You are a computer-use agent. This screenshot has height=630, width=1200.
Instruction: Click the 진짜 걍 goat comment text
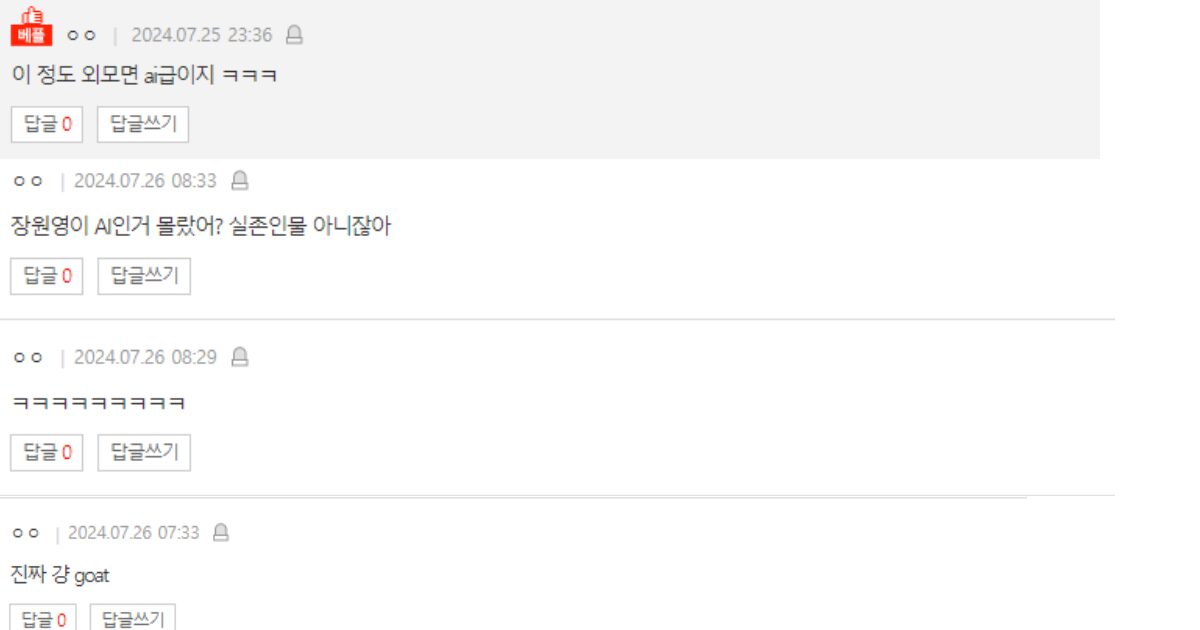pyautogui.click(x=60, y=575)
